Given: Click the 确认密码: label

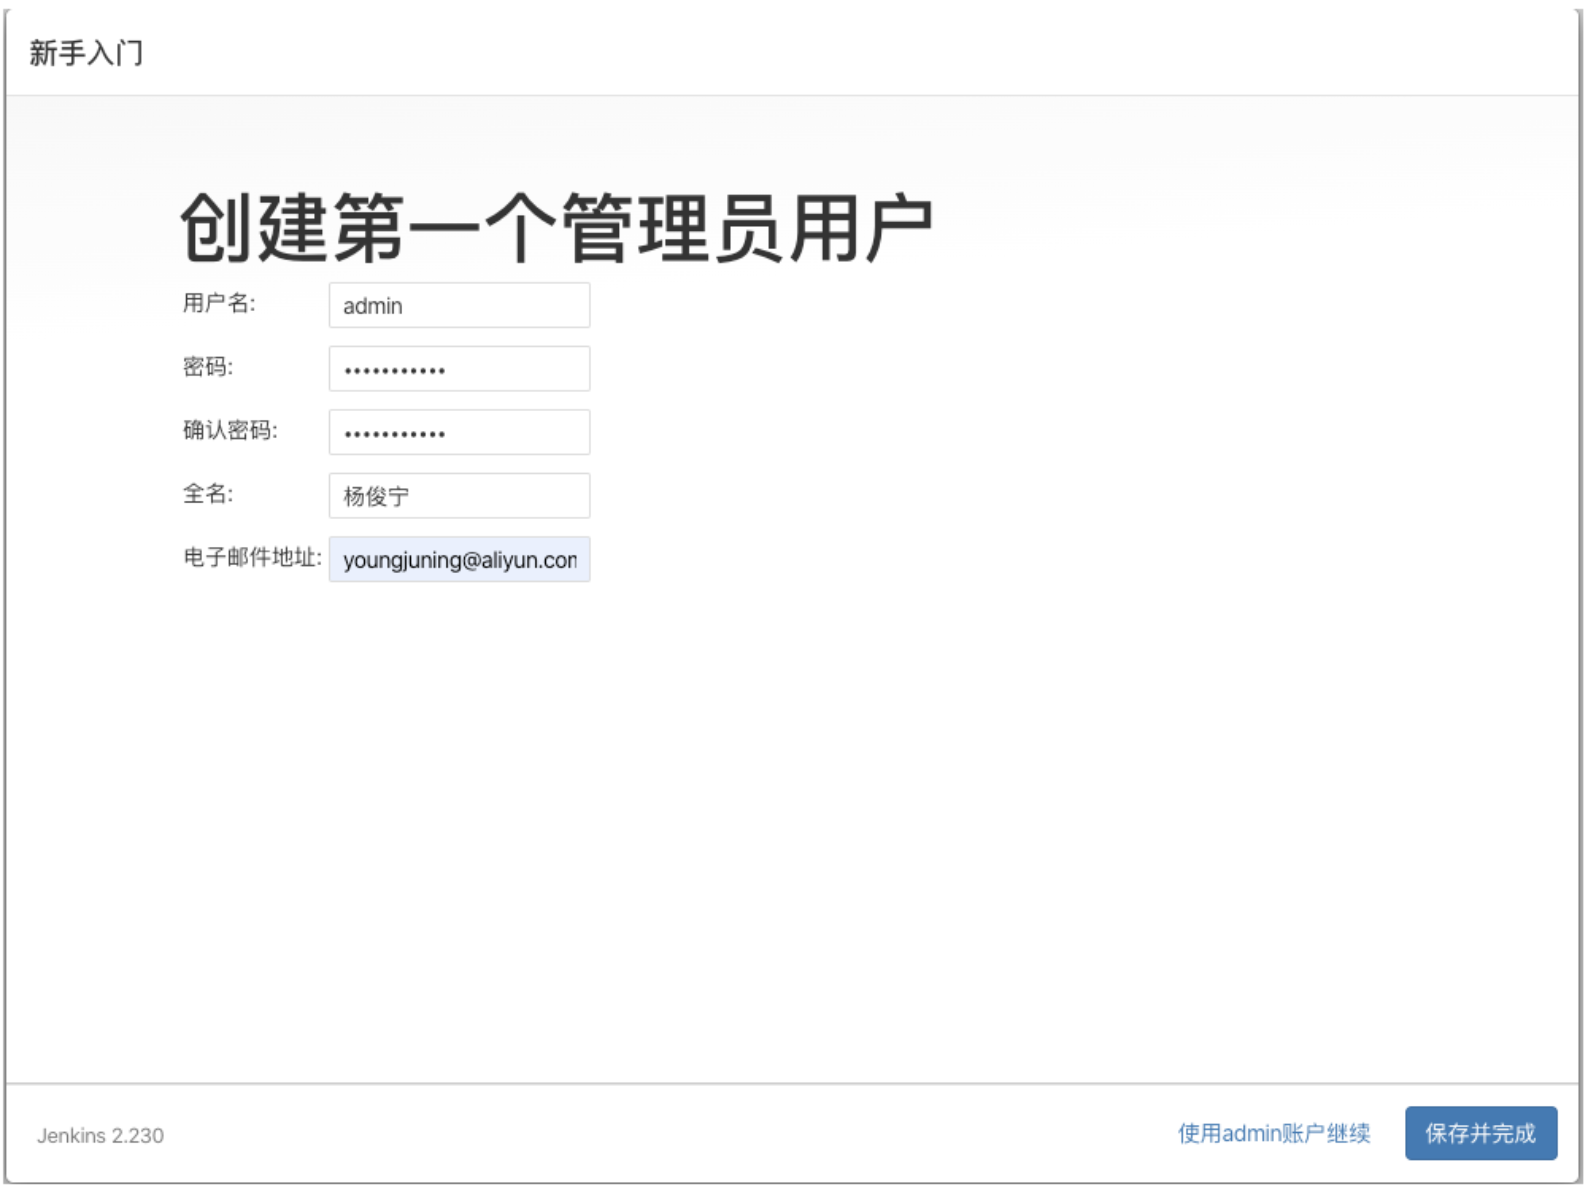Looking at the screenshot, I should click(x=230, y=431).
